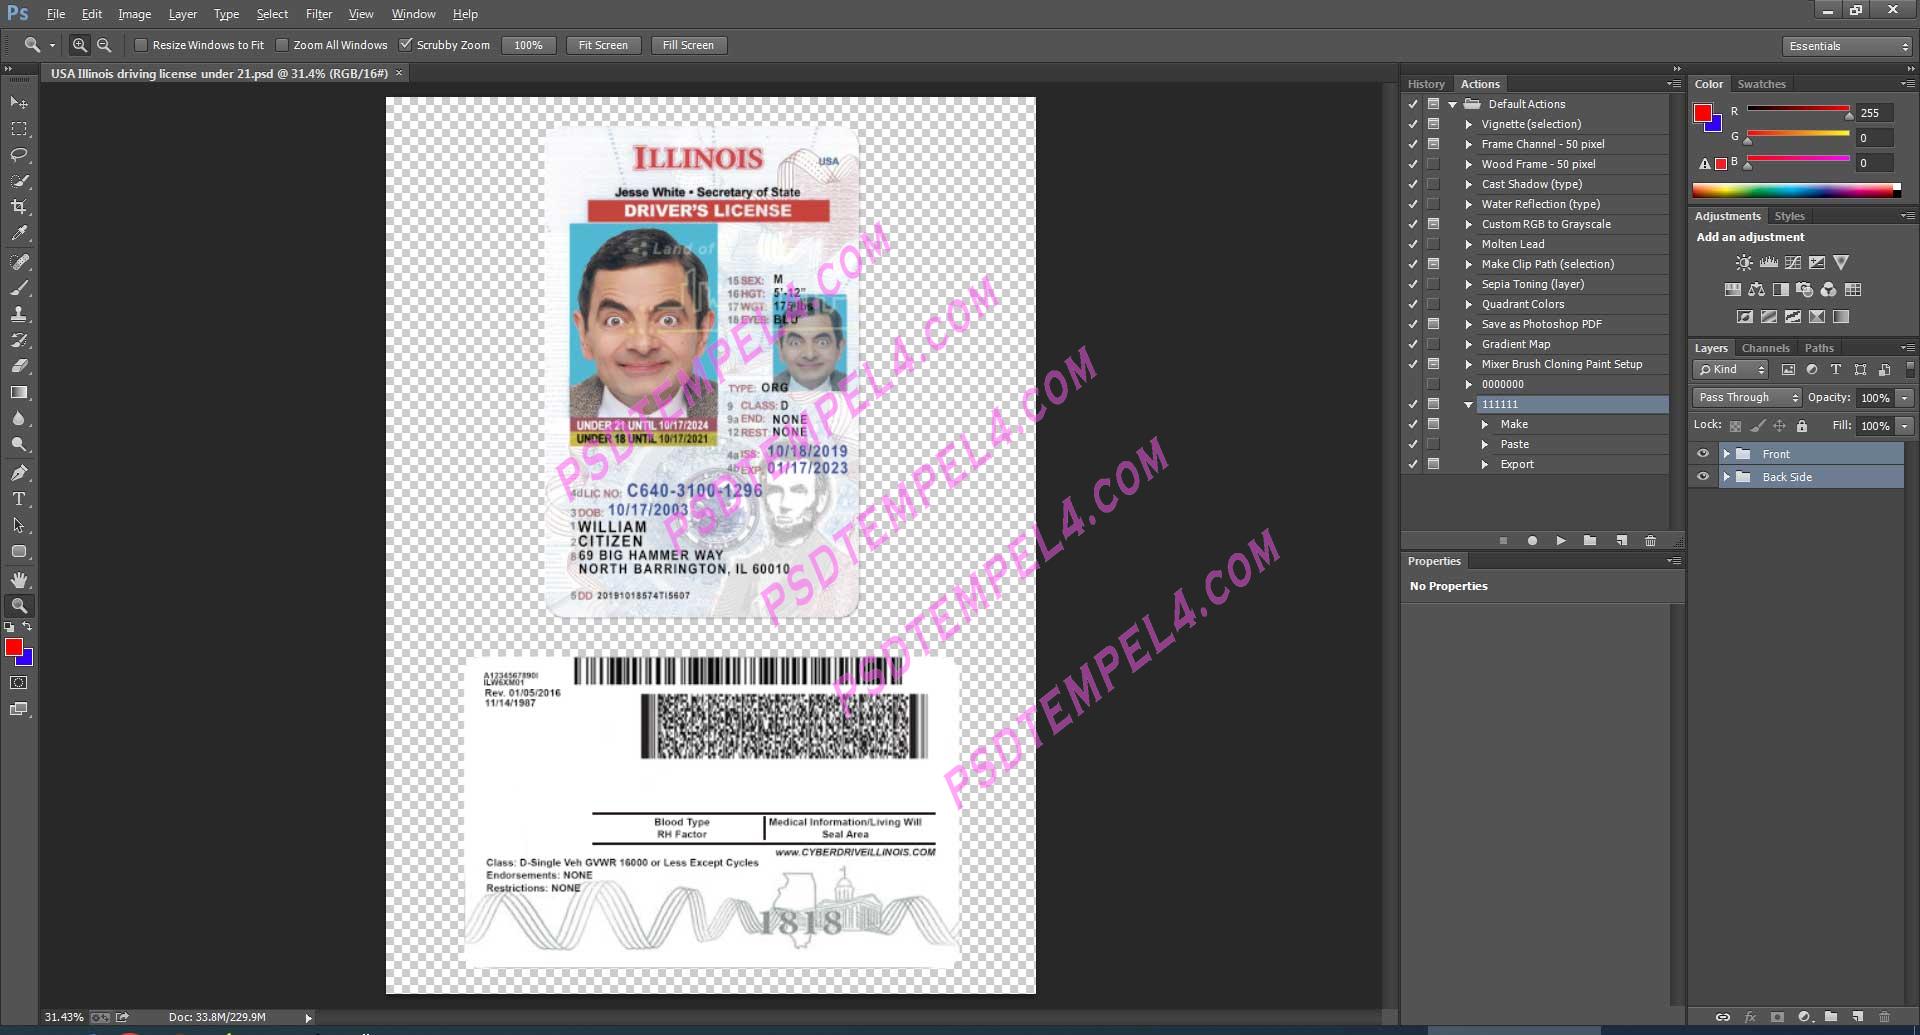Open the Filter menu
1920x1035 pixels.
319,13
